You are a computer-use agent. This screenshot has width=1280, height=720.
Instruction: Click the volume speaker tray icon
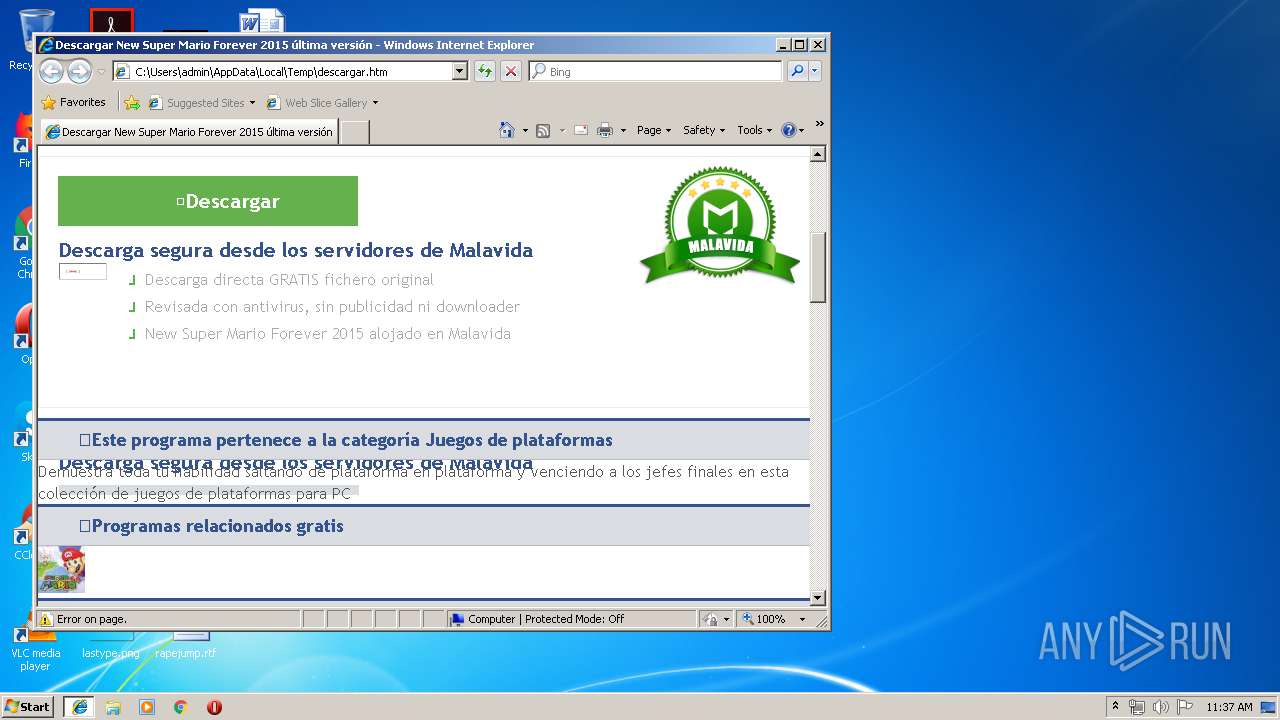pos(1160,707)
